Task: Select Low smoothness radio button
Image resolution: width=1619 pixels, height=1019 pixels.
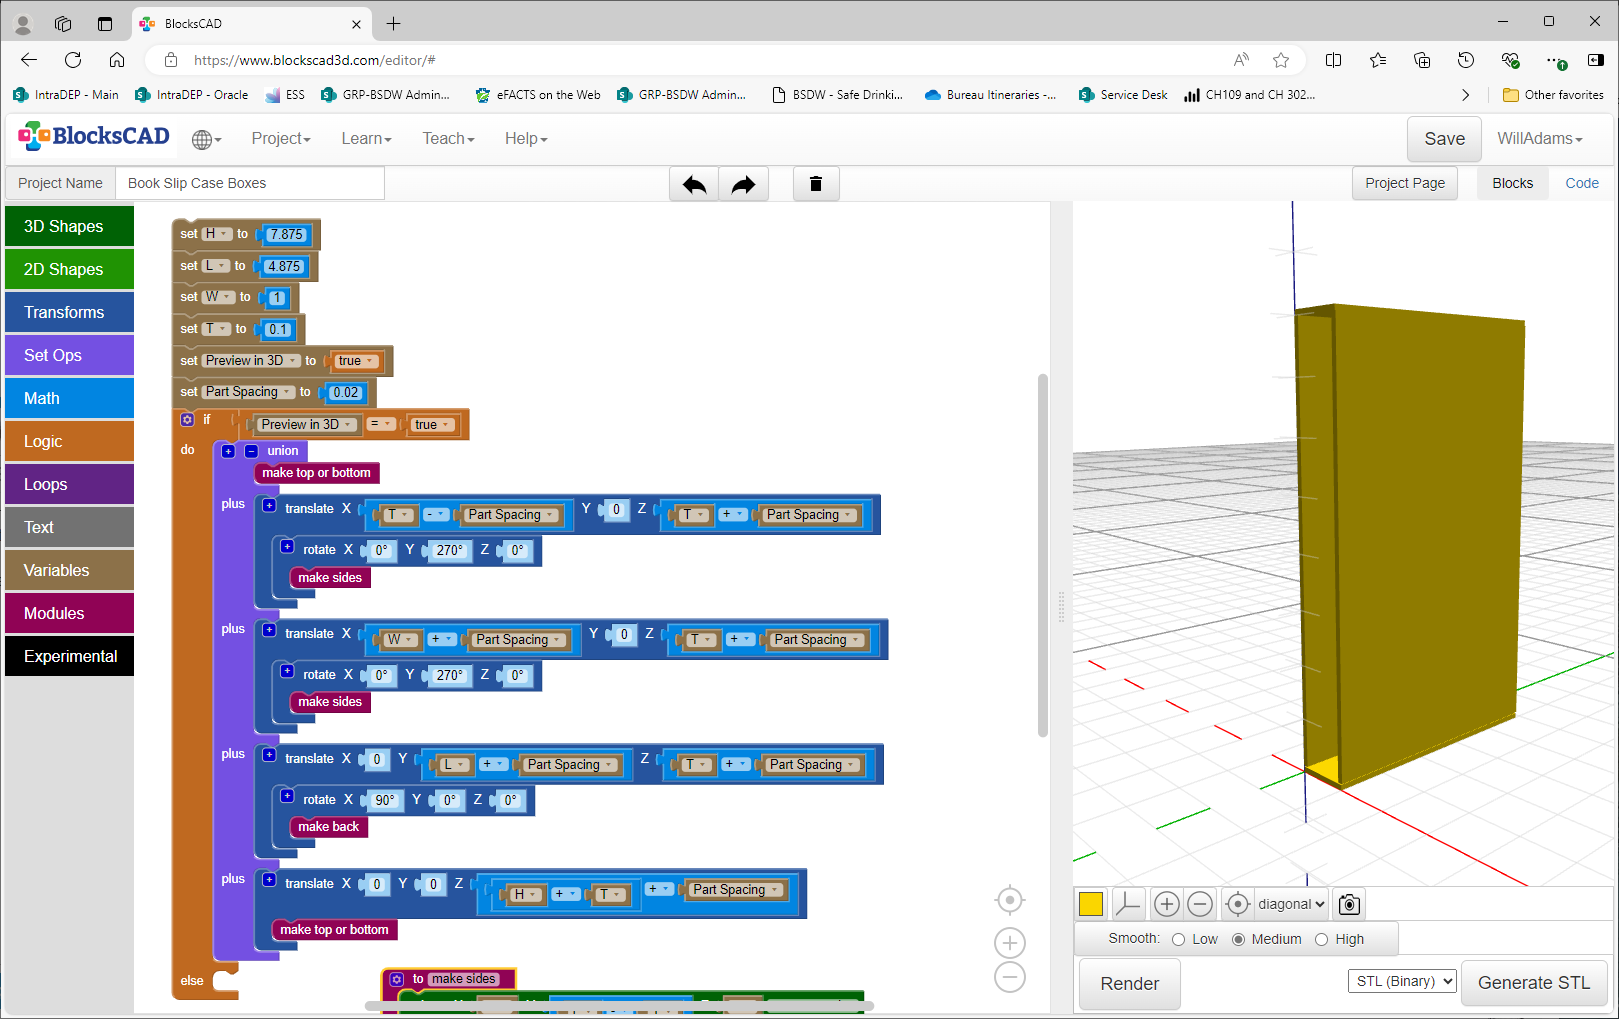Action: (x=1178, y=940)
